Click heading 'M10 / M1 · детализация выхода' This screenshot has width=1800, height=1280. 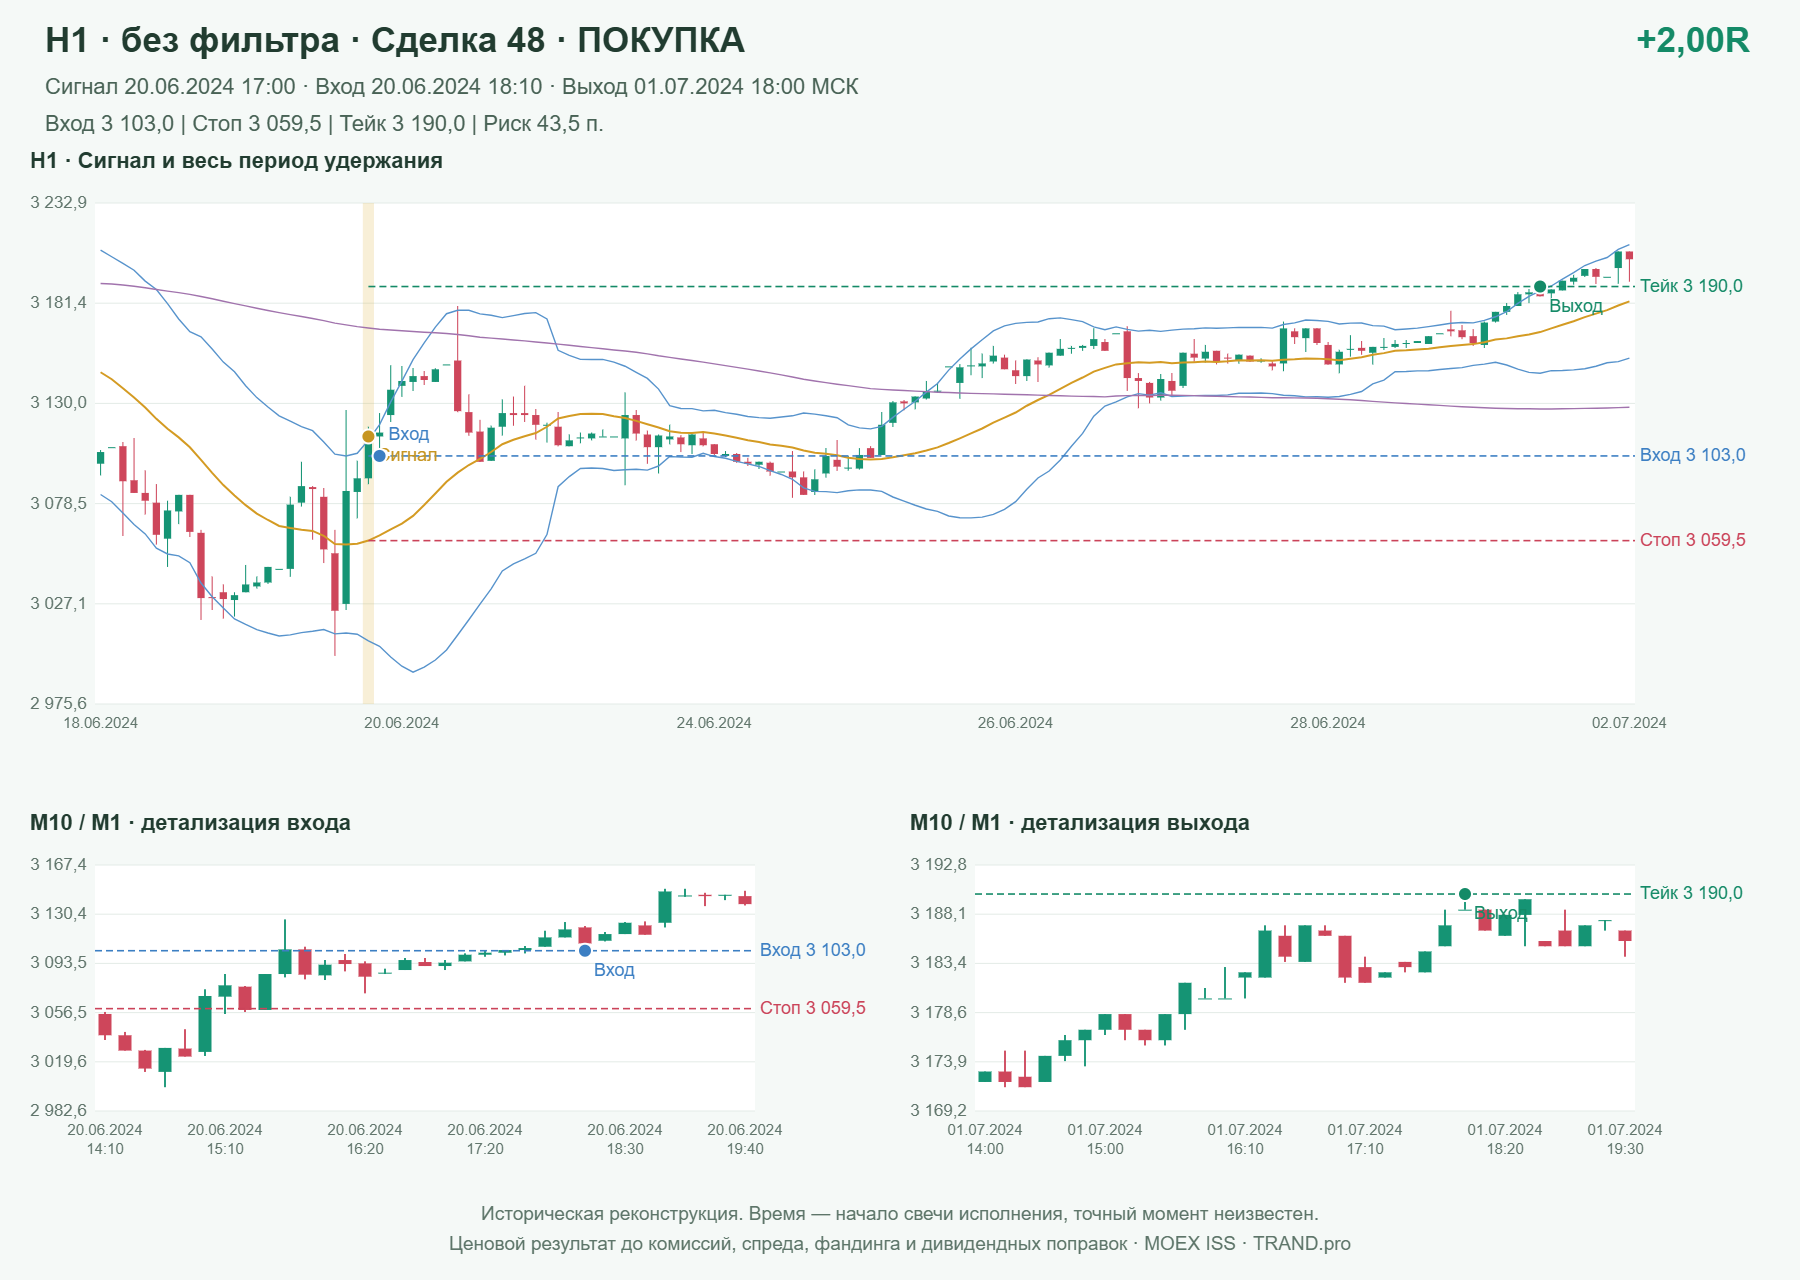click(x=1079, y=823)
